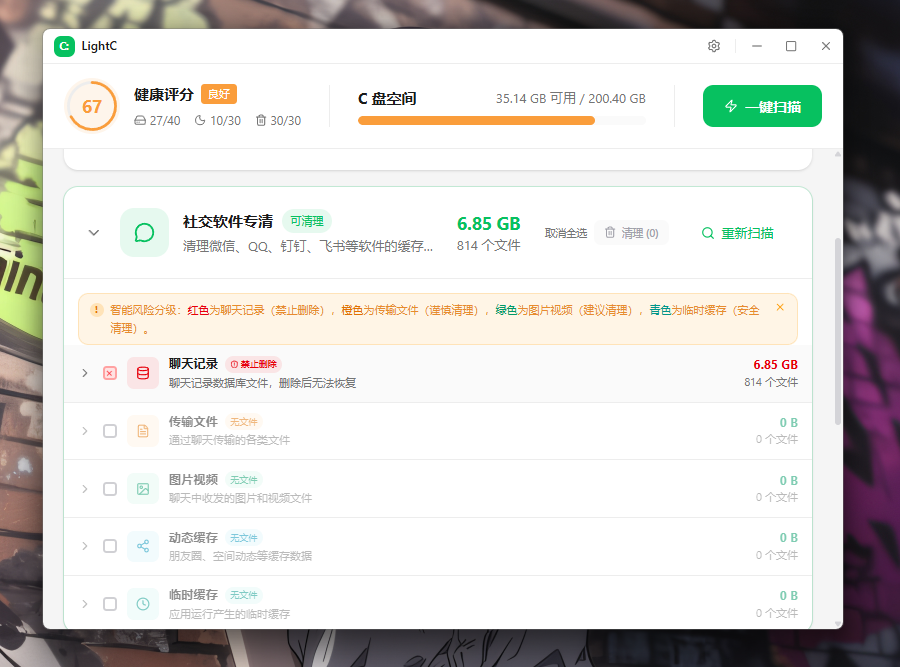This screenshot has height=667, width=900.
Task: Expand the 临时缓存 row
Action: coord(85,604)
